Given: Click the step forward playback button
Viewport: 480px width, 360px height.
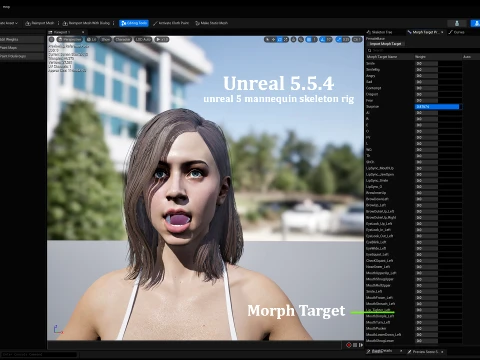Looking at the screenshot, I should tap(361, 345).
